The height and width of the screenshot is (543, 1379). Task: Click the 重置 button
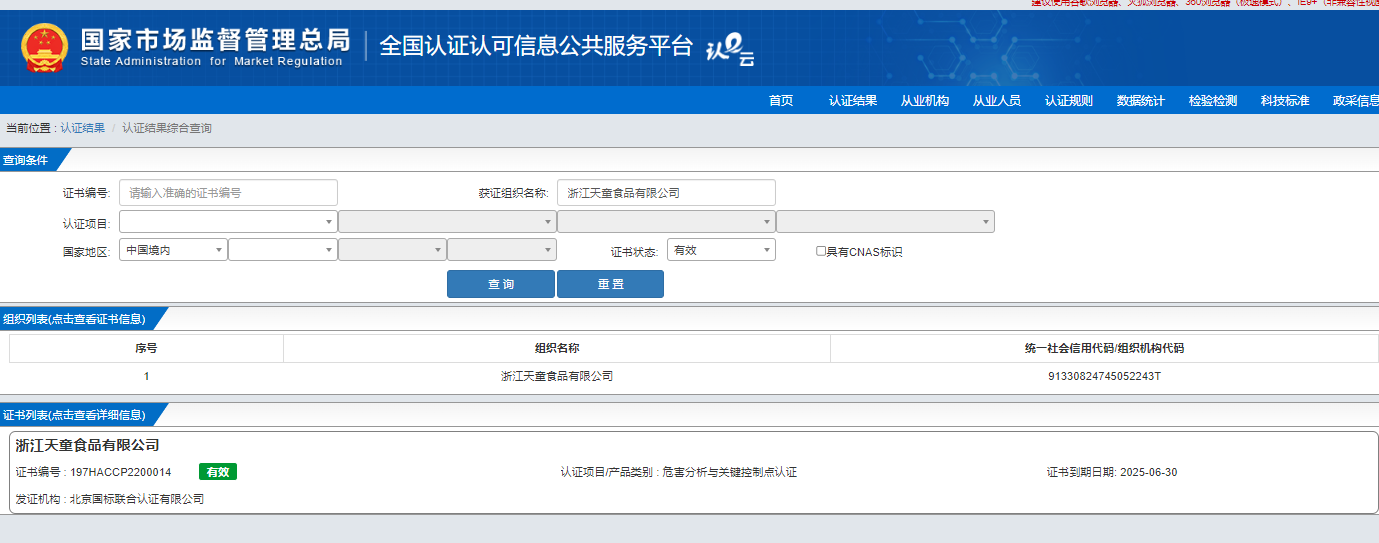pyautogui.click(x=610, y=284)
